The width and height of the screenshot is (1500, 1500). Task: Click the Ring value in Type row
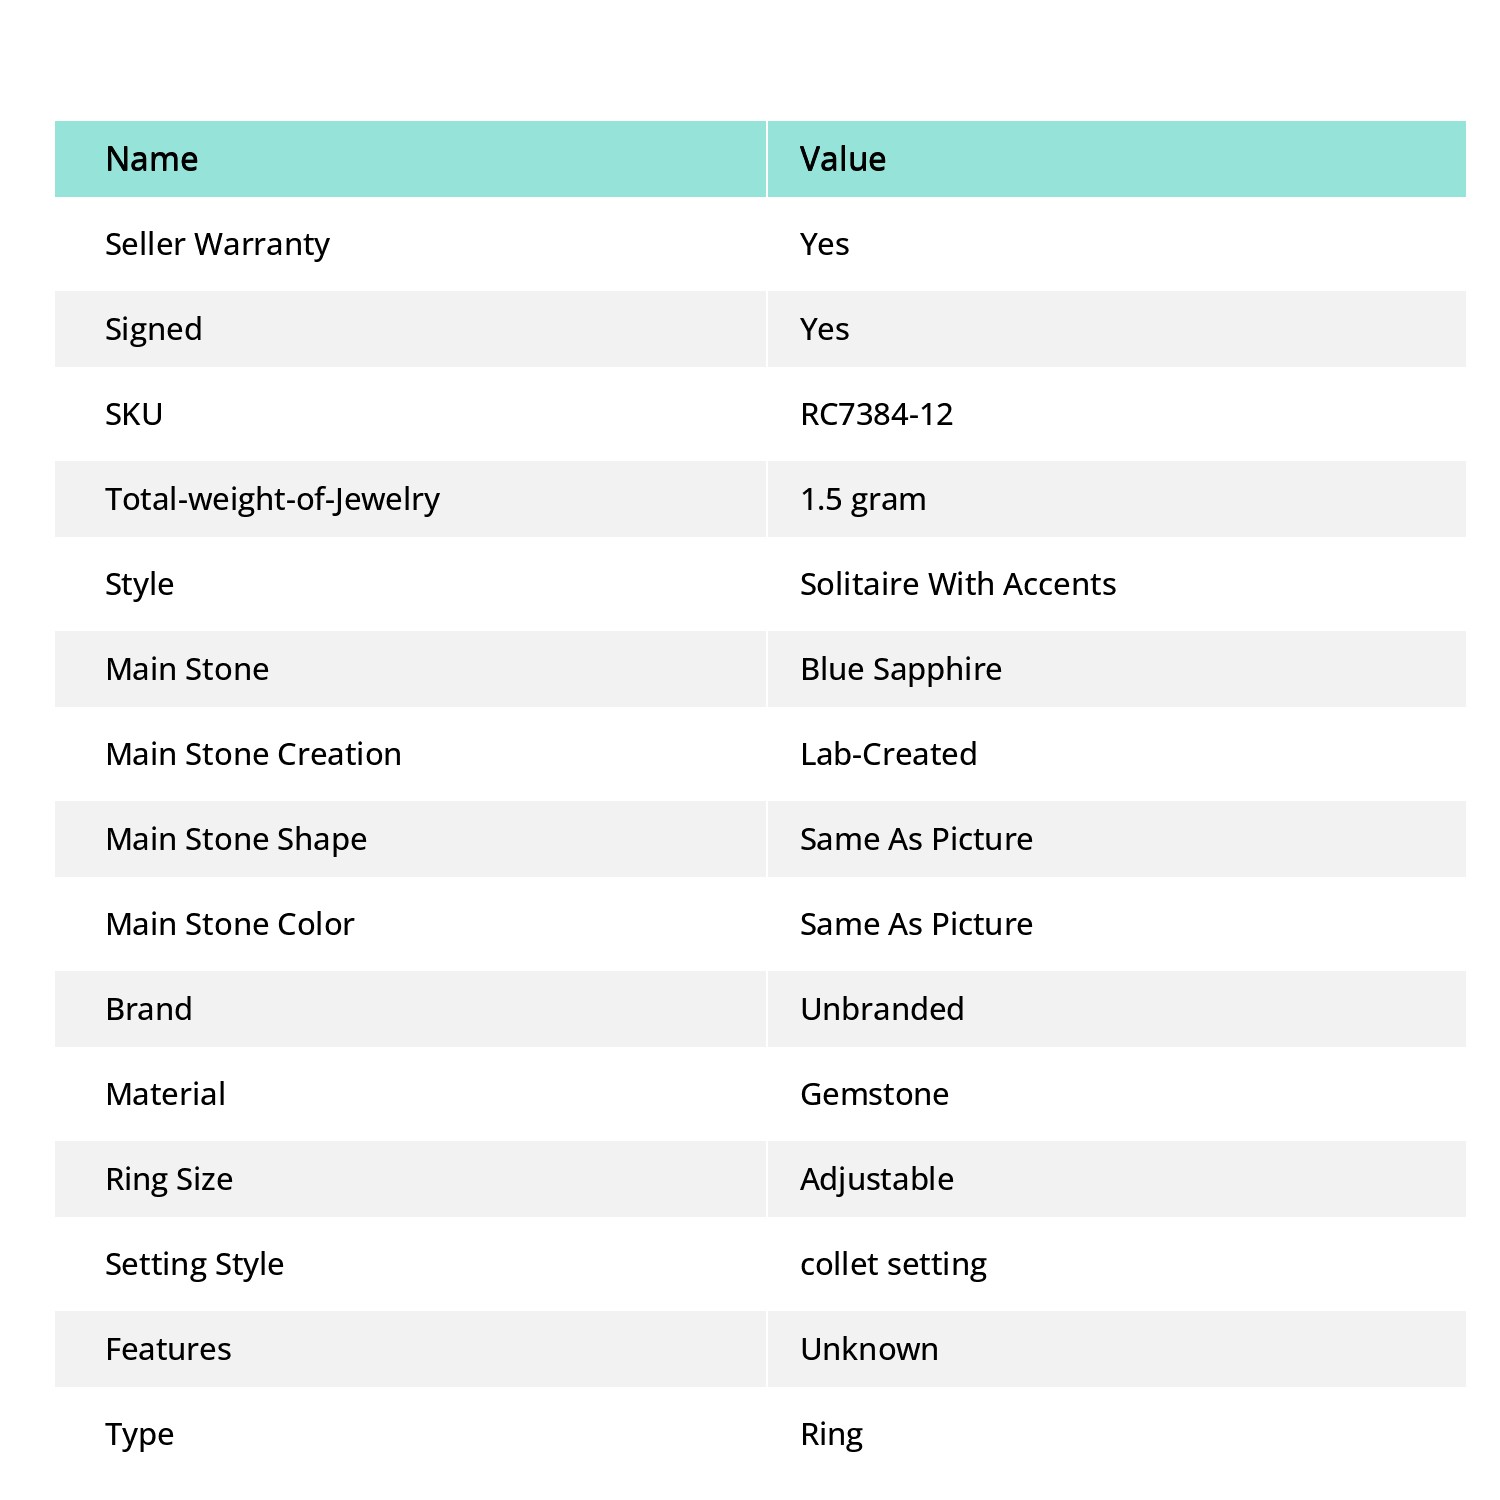tap(831, 1434)
